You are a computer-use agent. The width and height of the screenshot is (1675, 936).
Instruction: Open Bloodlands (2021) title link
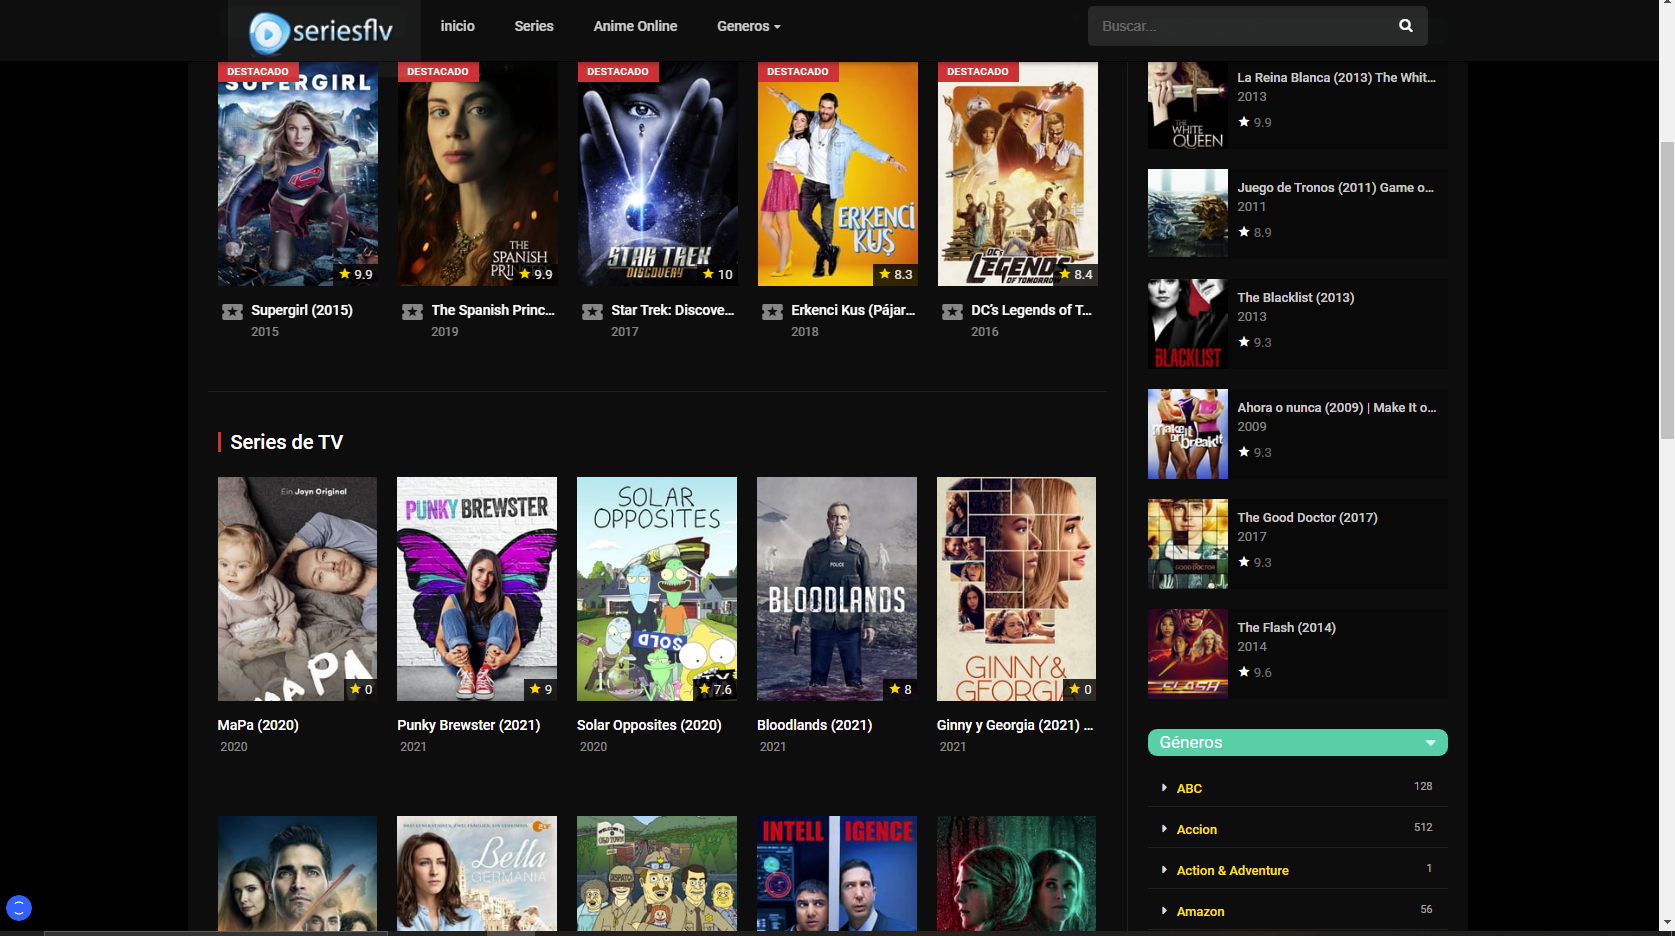pos(814,725)
